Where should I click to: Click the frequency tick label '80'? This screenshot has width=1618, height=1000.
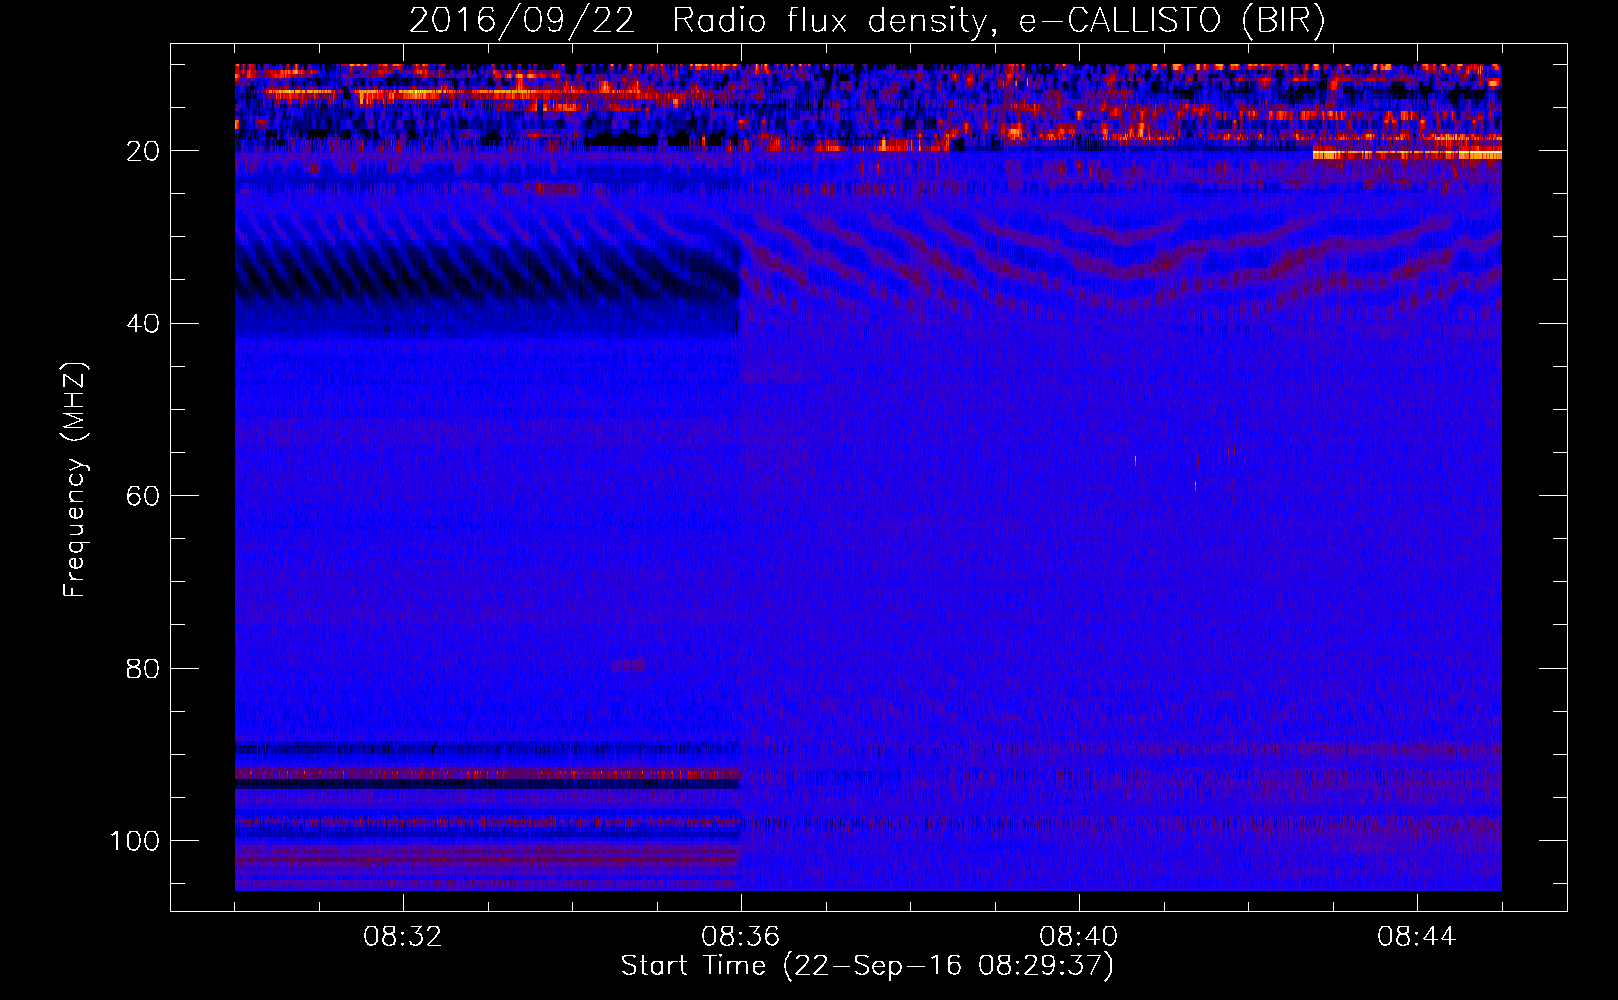[143, 668]
